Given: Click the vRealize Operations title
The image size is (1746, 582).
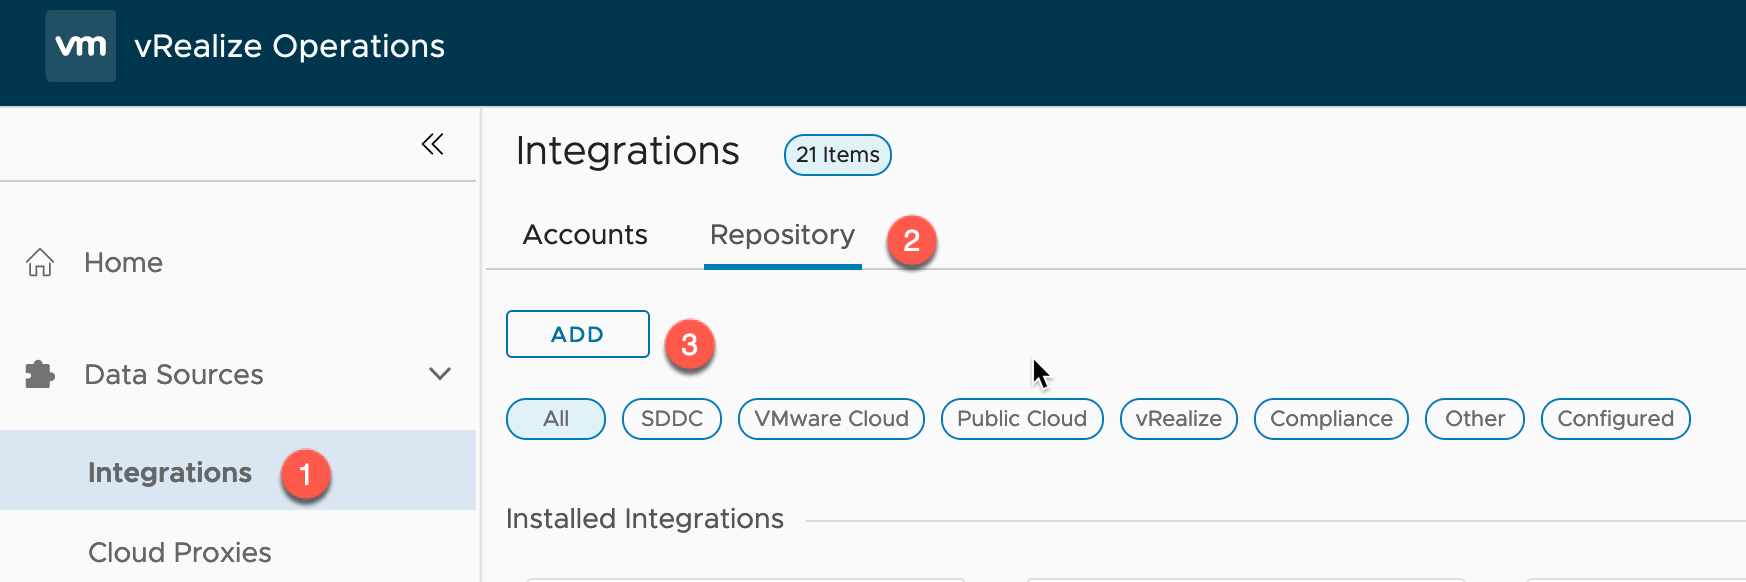Looking at the screenshot, I should click(290, 46).
